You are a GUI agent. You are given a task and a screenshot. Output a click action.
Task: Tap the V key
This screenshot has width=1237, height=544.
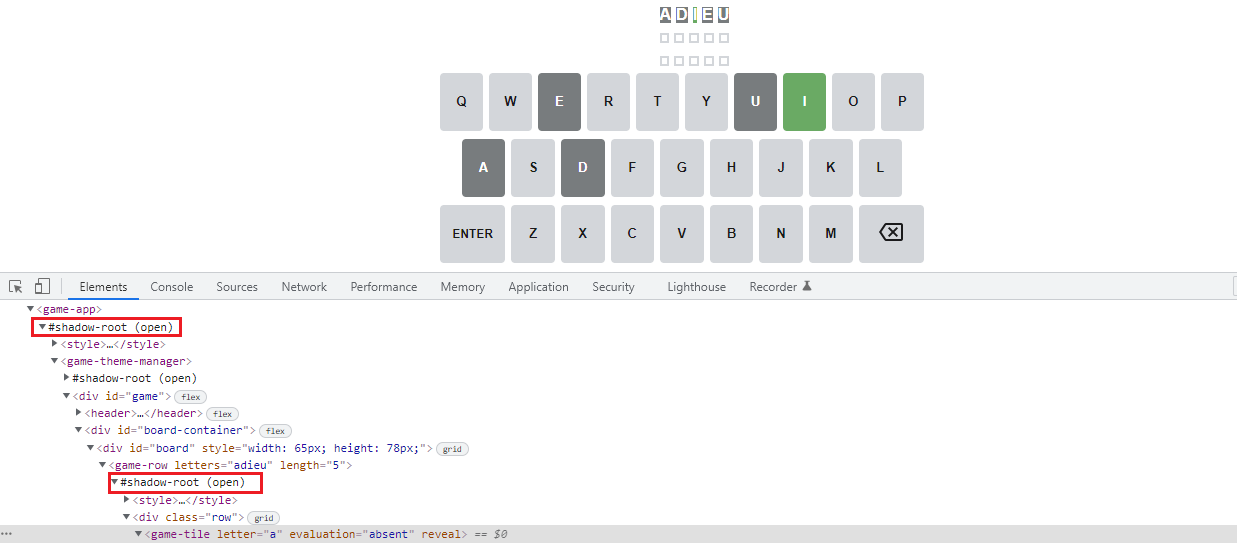(x=682, y=233)
